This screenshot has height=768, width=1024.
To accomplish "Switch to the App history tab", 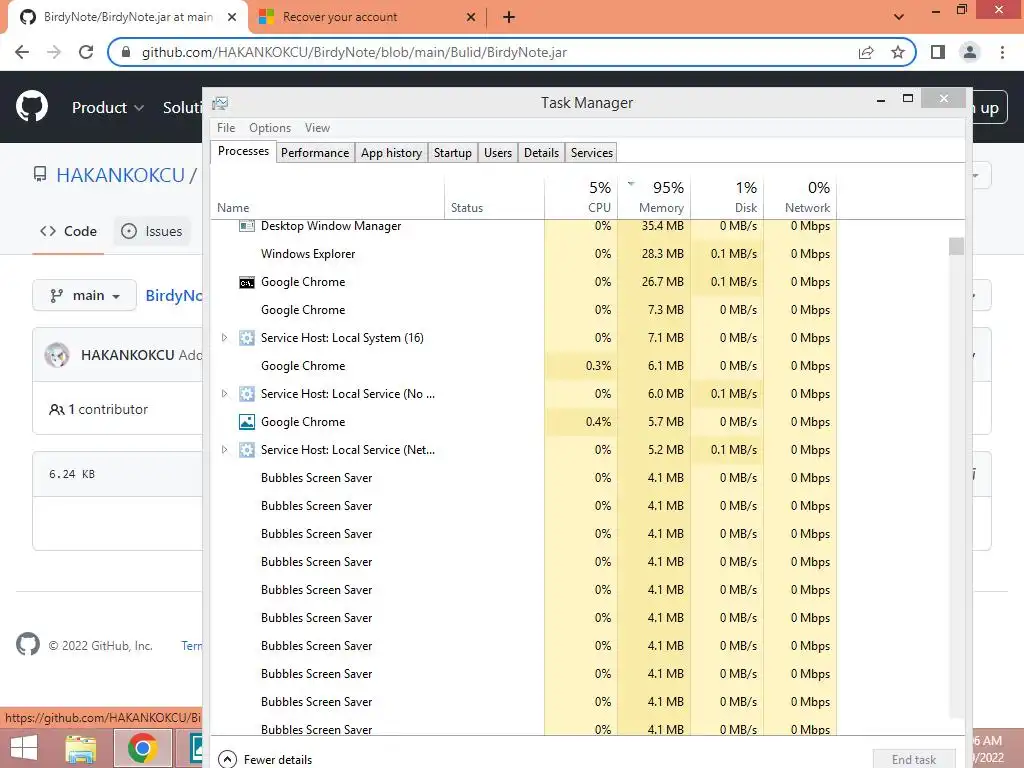I will coord(391,153).
